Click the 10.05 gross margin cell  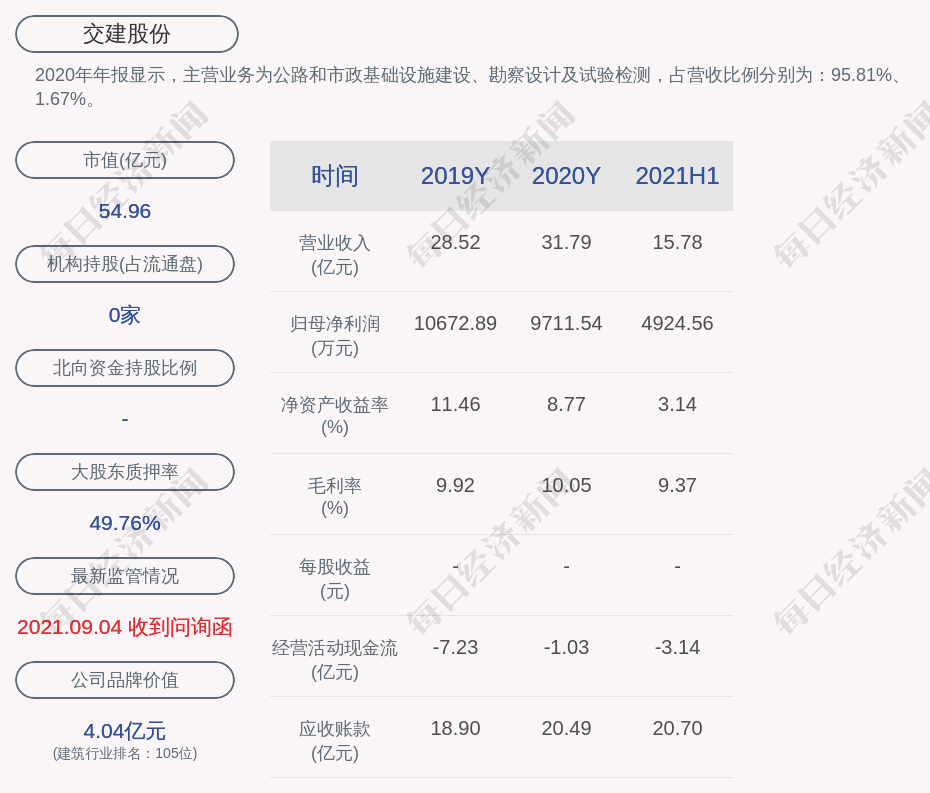[x=566, y=485]
